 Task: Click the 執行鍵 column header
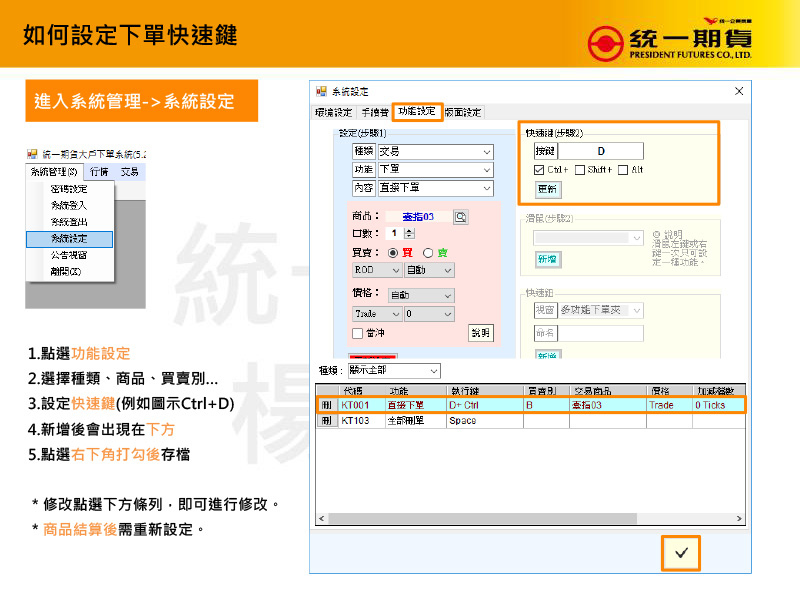click(485, 391)
